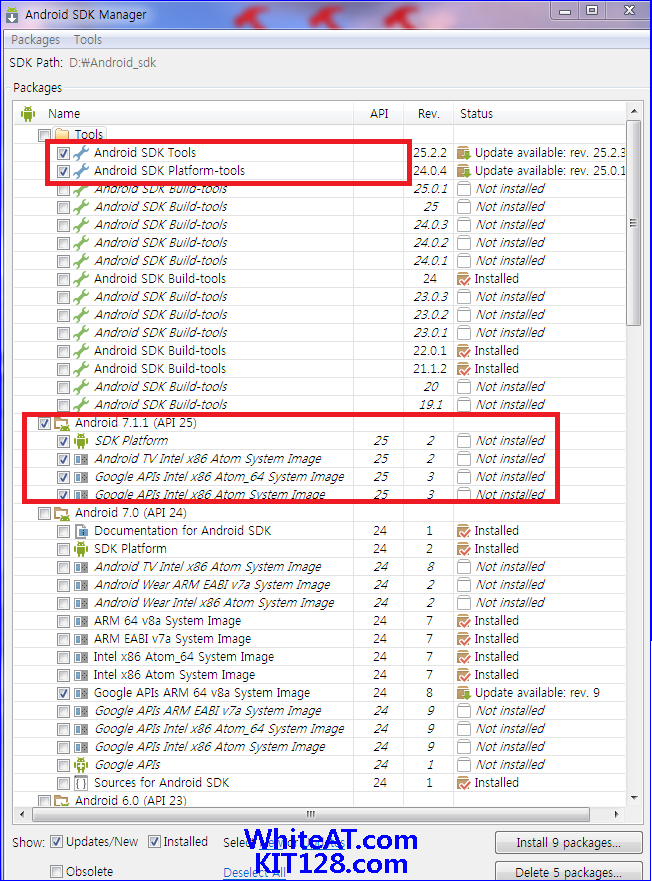Click the Install 9 packages button

(568, 843)
